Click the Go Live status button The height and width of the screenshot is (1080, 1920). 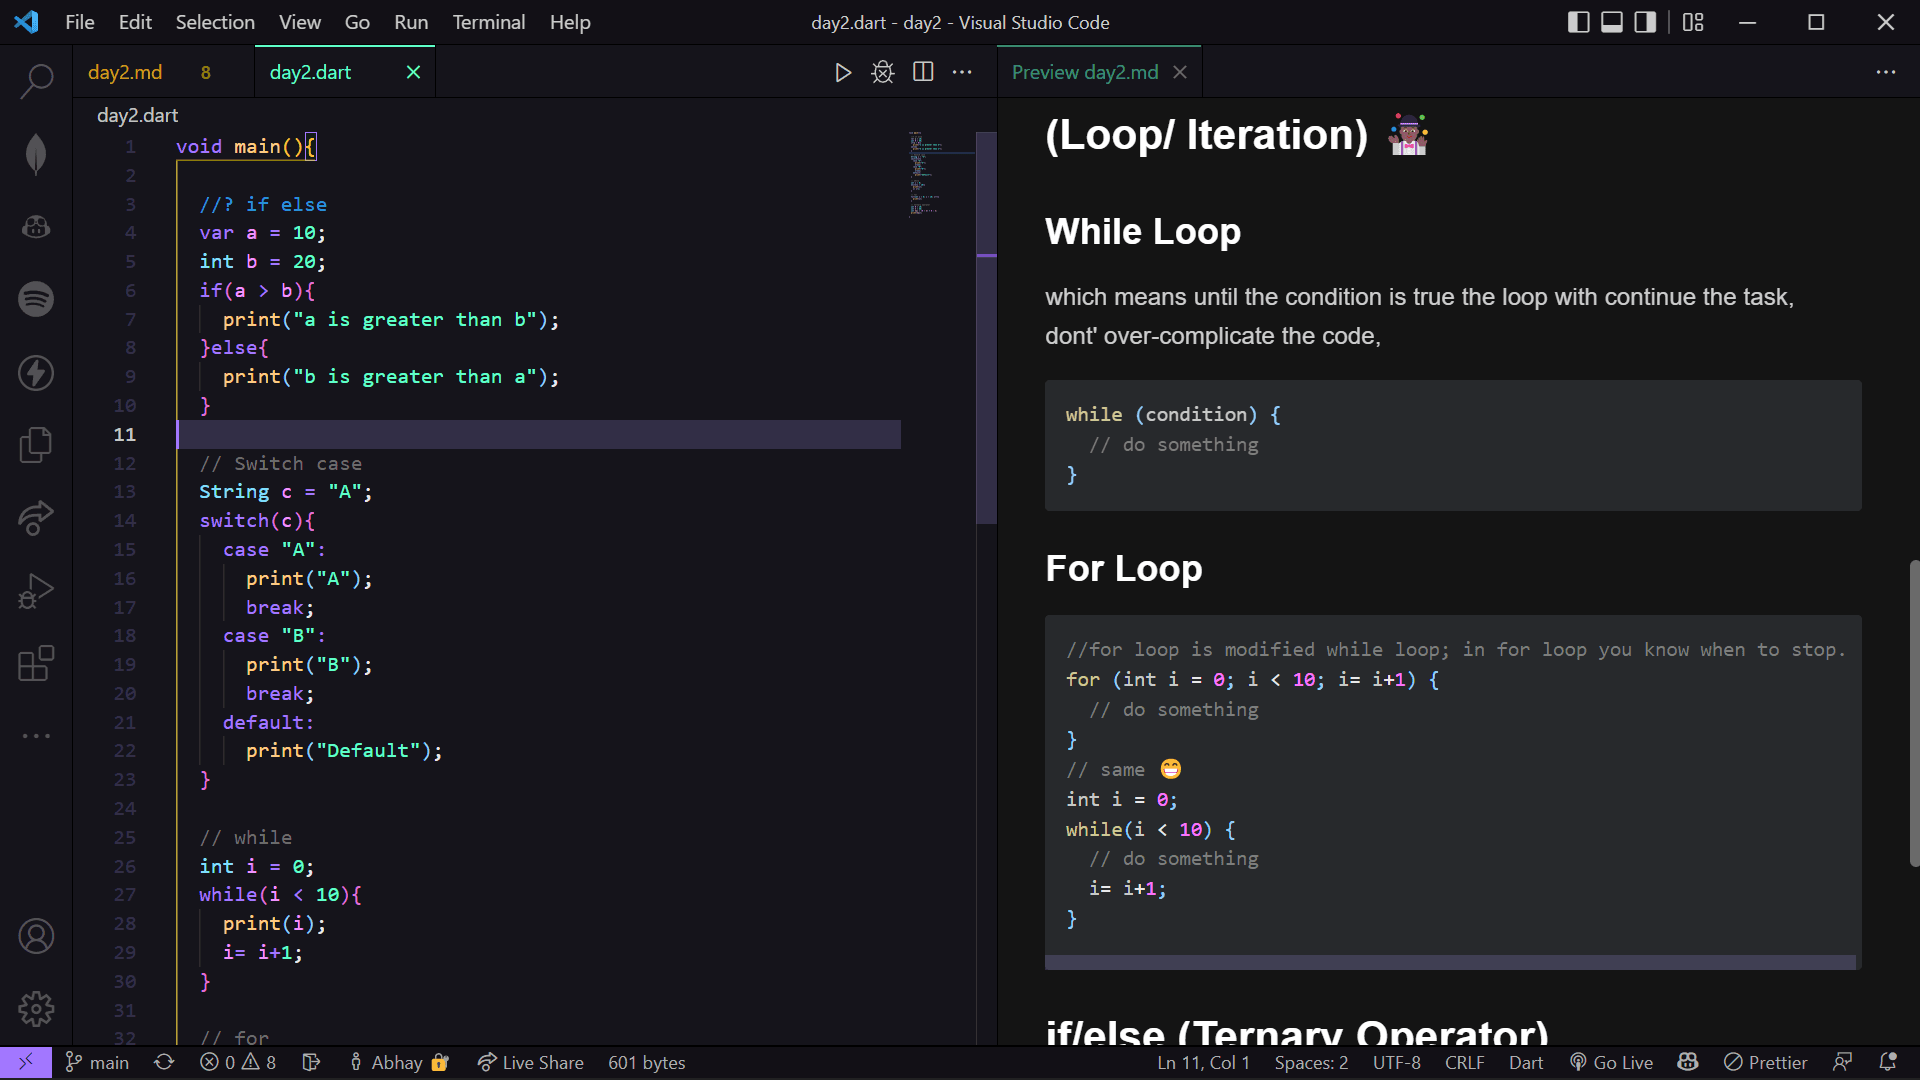point(1611,1062)
